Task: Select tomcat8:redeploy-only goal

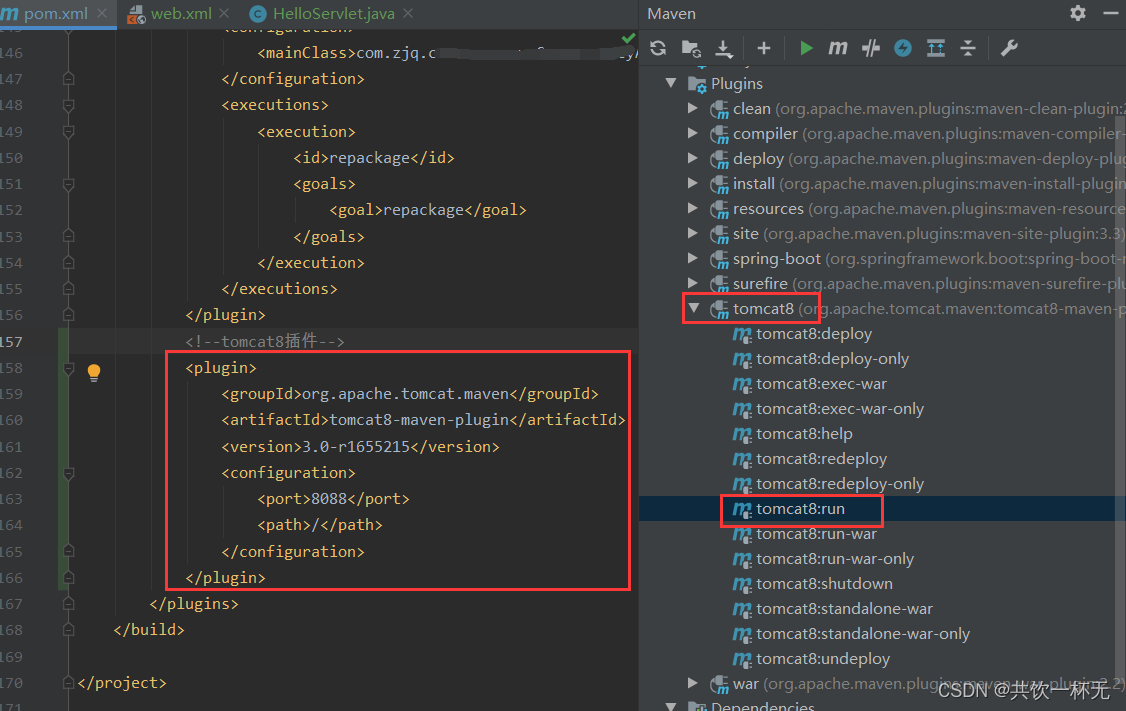Action: tap(839, 483)
